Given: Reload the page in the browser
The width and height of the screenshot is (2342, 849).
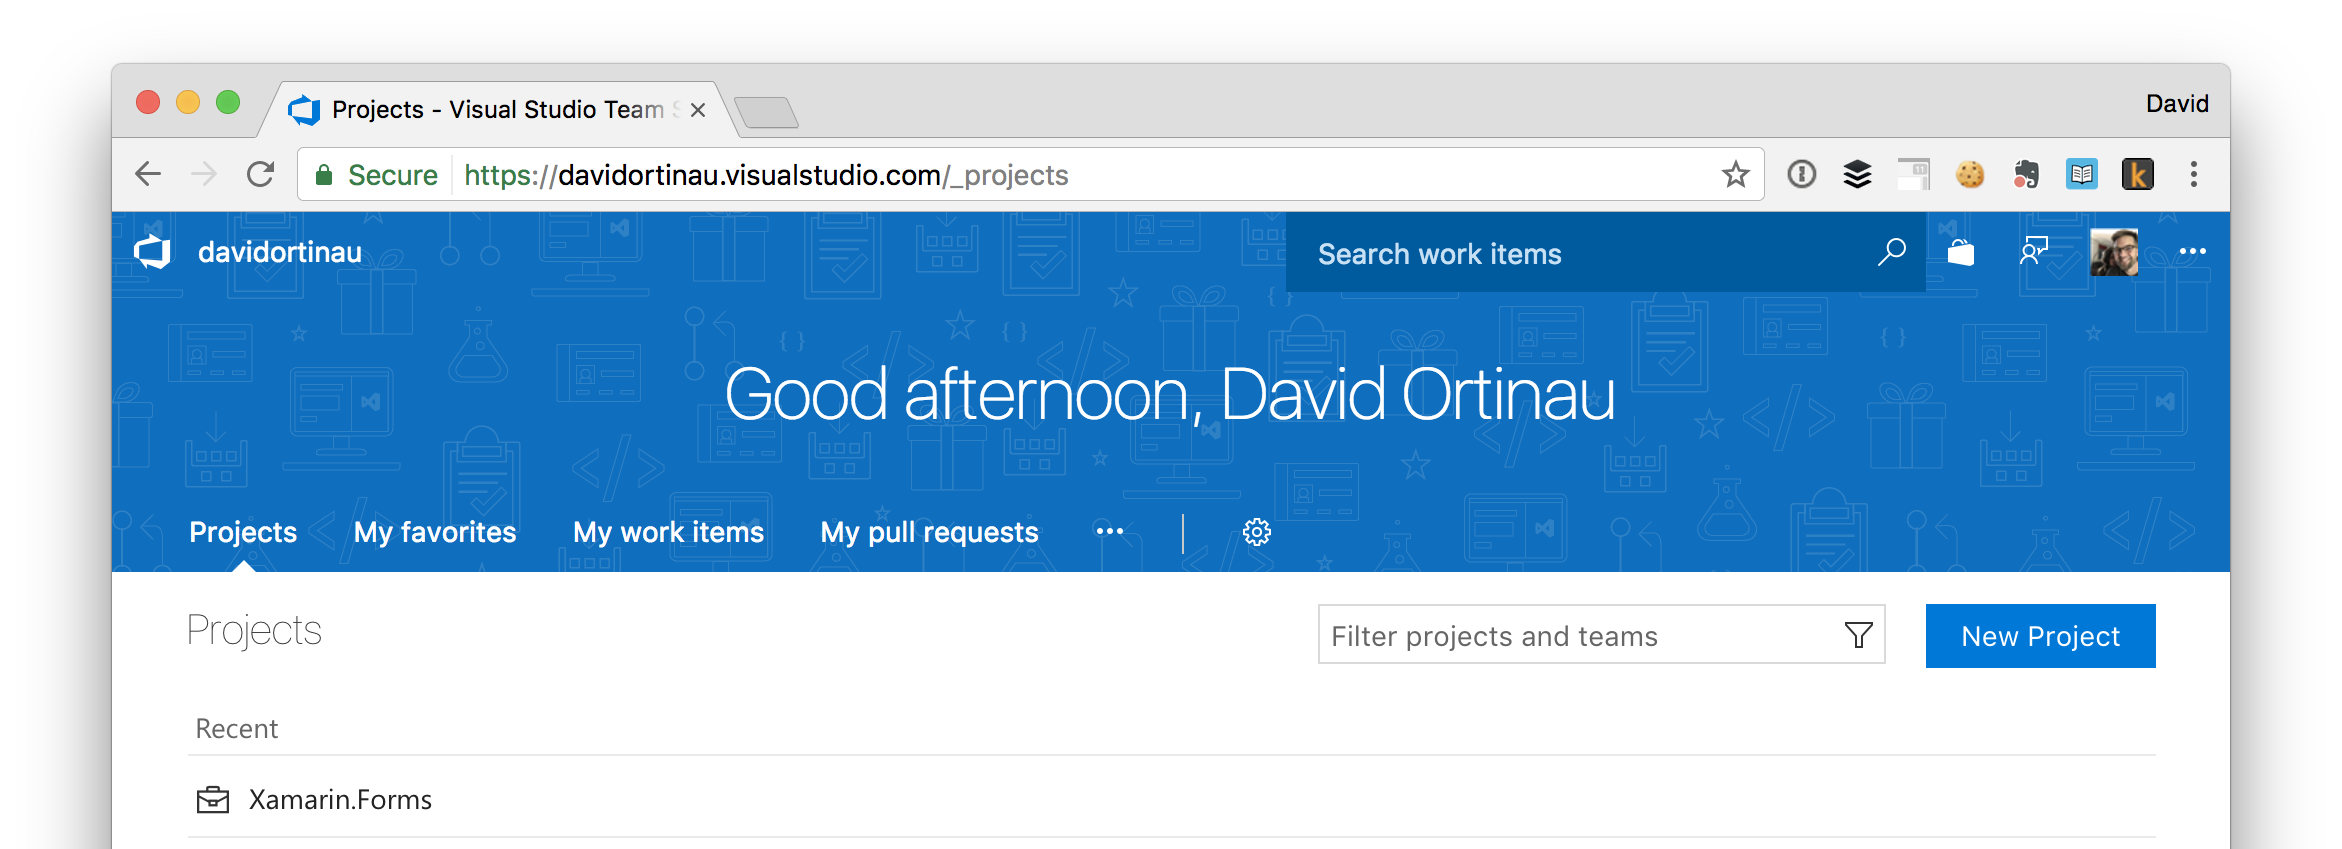Looking at the screenshot, I should [261, 175].
